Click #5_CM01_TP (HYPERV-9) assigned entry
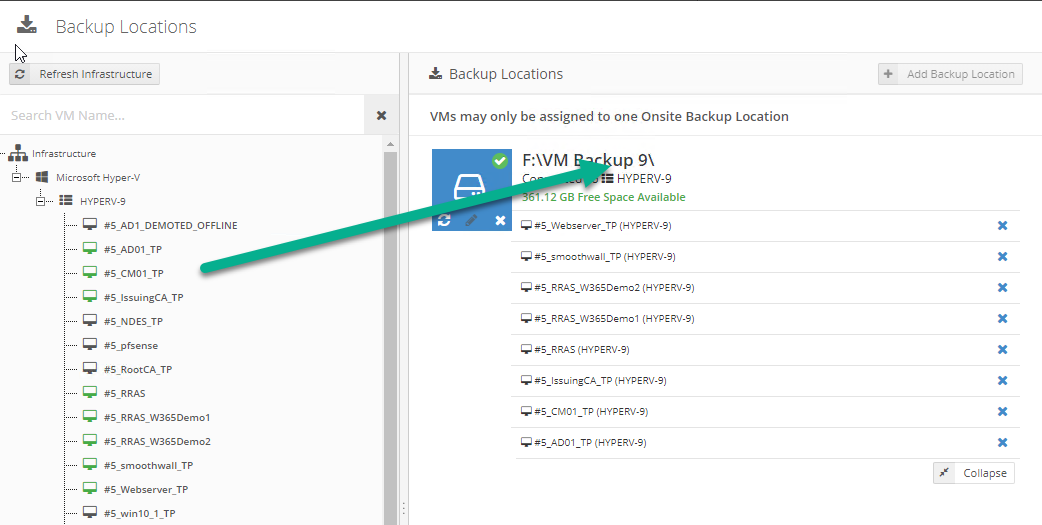This screenshot has width=1042, height=525. (x=584, y=411)
